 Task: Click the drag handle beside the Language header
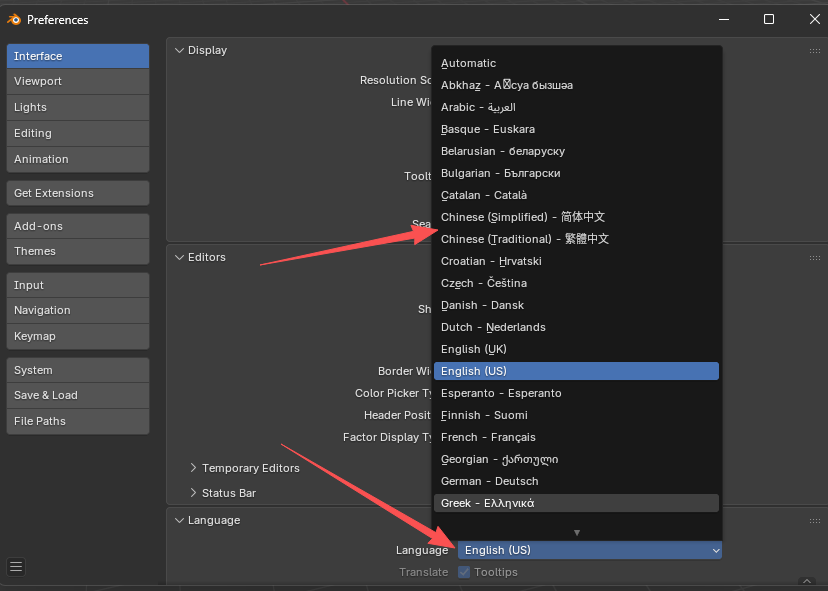point(815,520)
